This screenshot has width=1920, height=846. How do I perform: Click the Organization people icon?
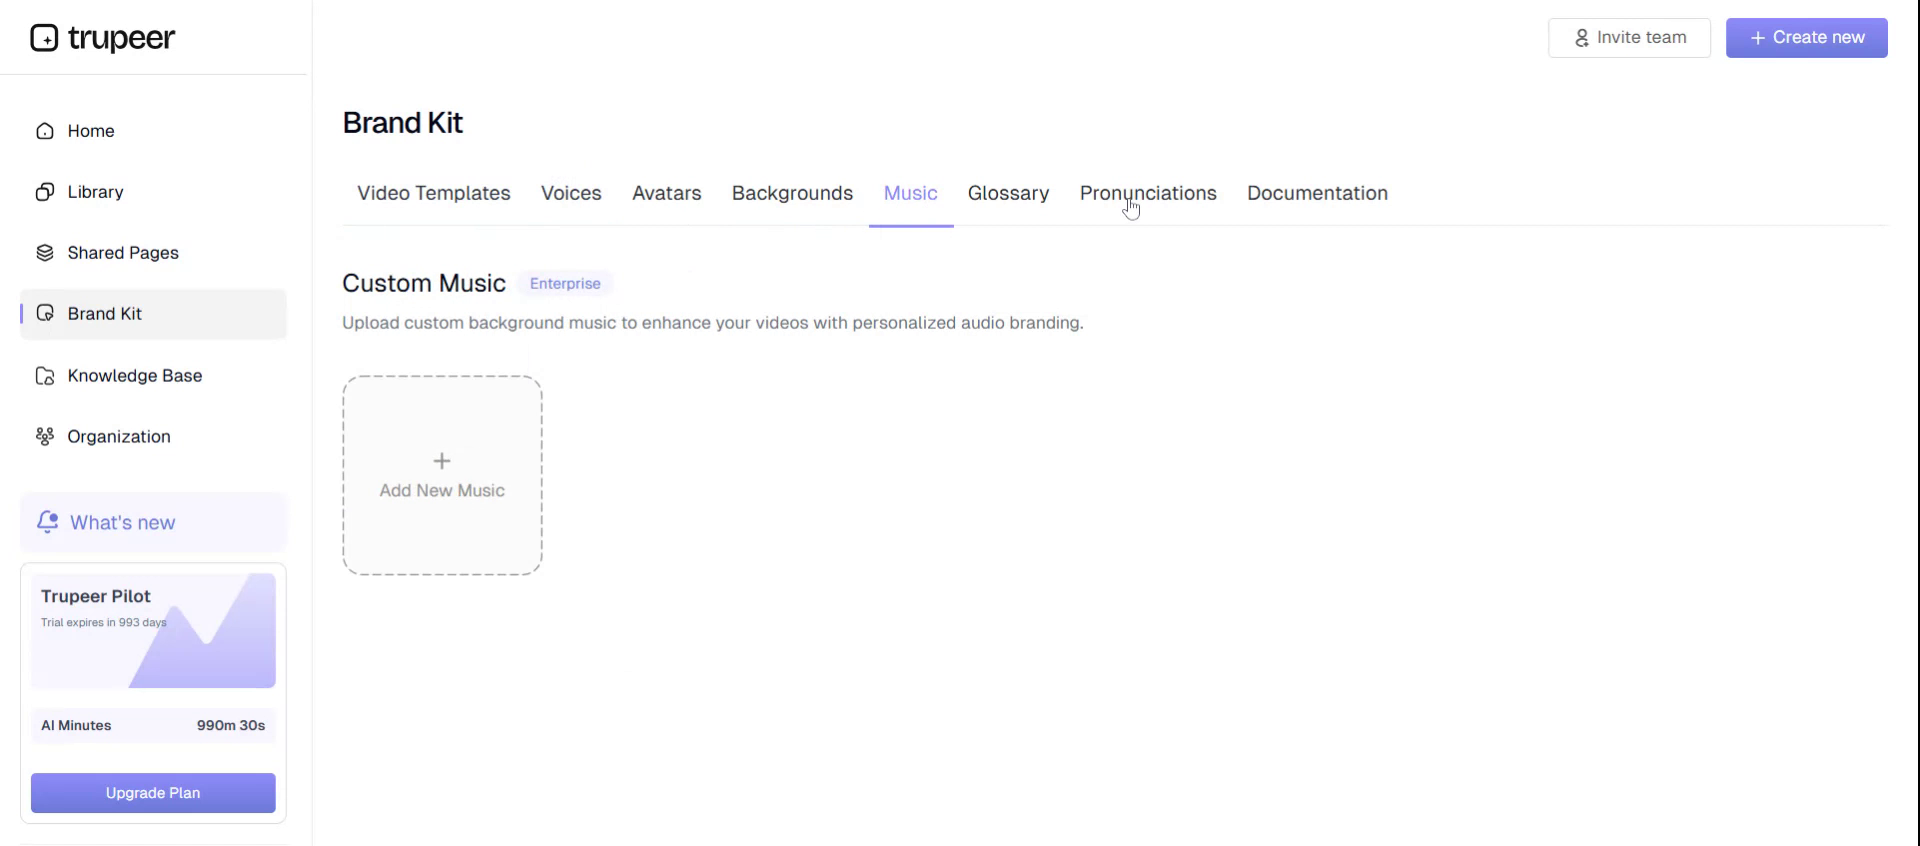pyautogui.click(x=45, y=437)
